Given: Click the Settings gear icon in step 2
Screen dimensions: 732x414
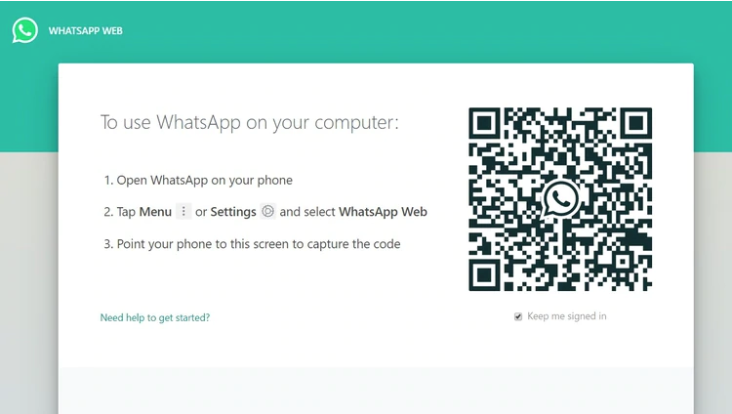Looking at the screenshot, I should coord(268,211).
